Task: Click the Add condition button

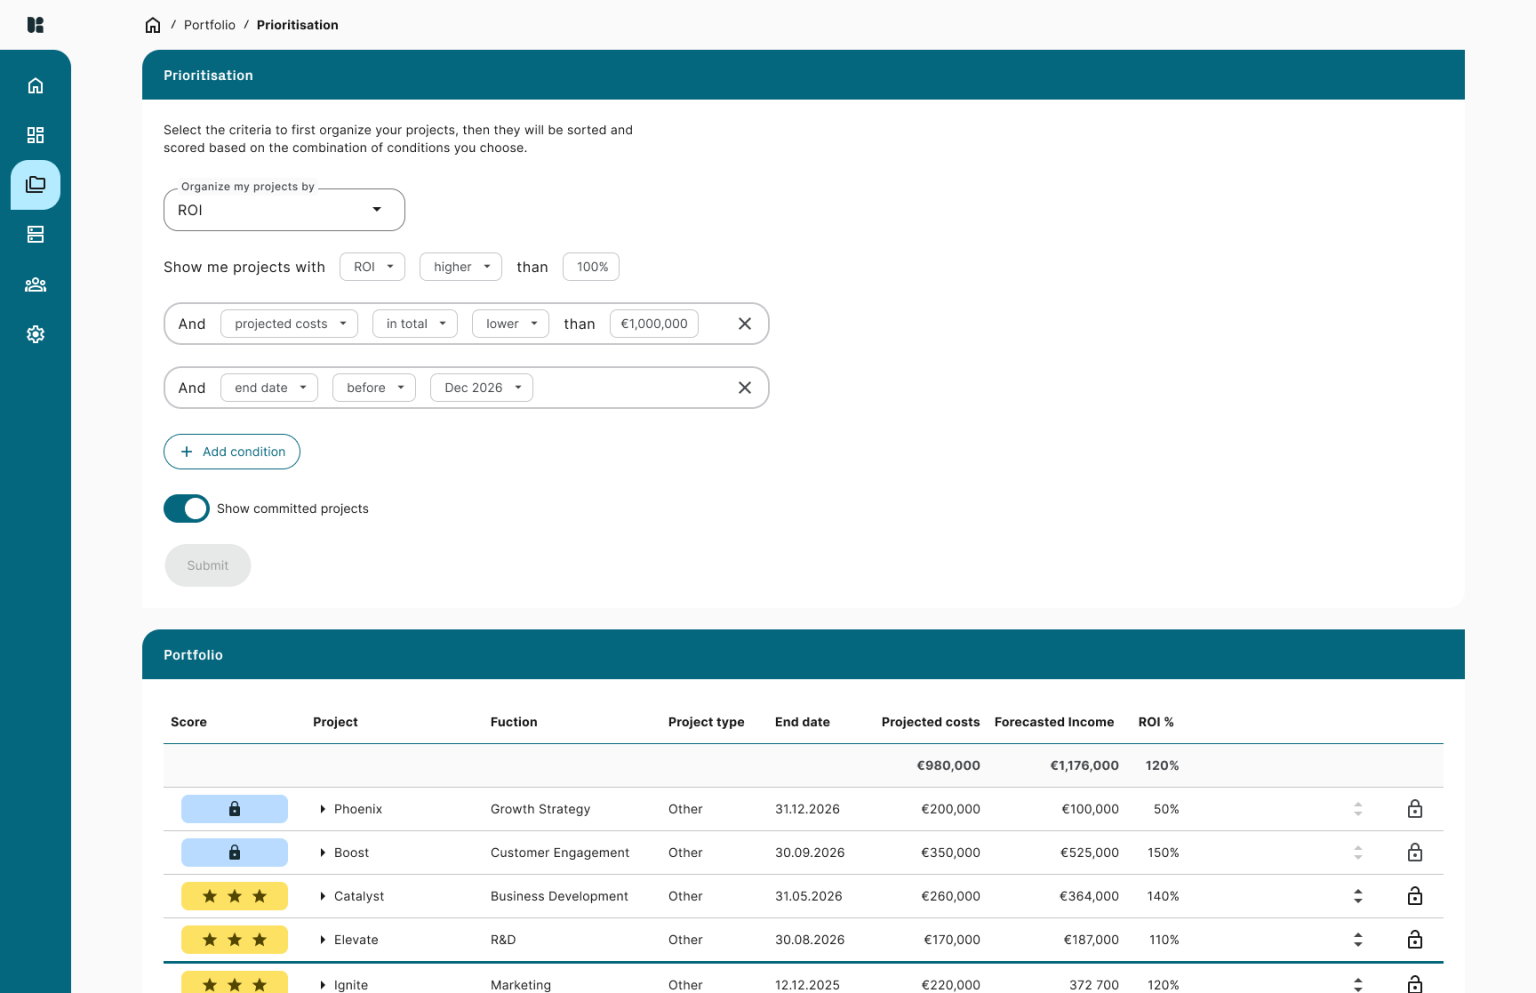Action: [x=231, y=451]
